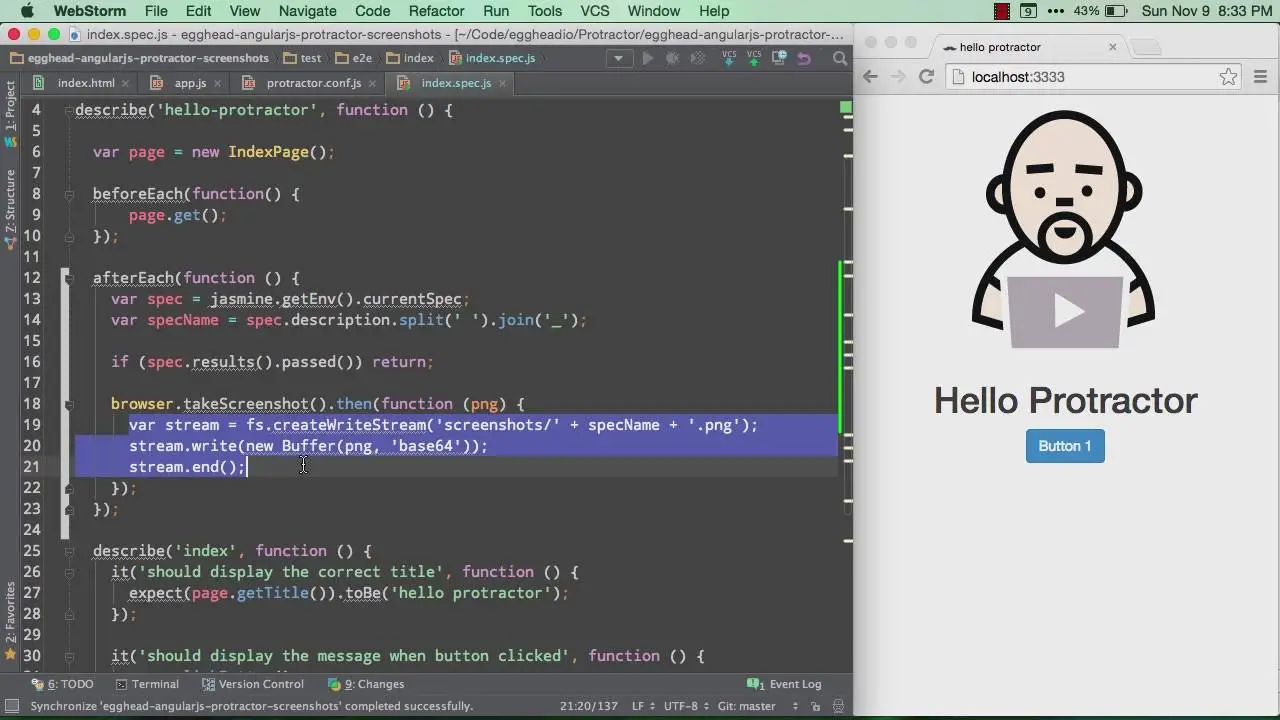This screenshot has width=1280, height=720.
Task: Open the Run menu
Action: (496, 11)
